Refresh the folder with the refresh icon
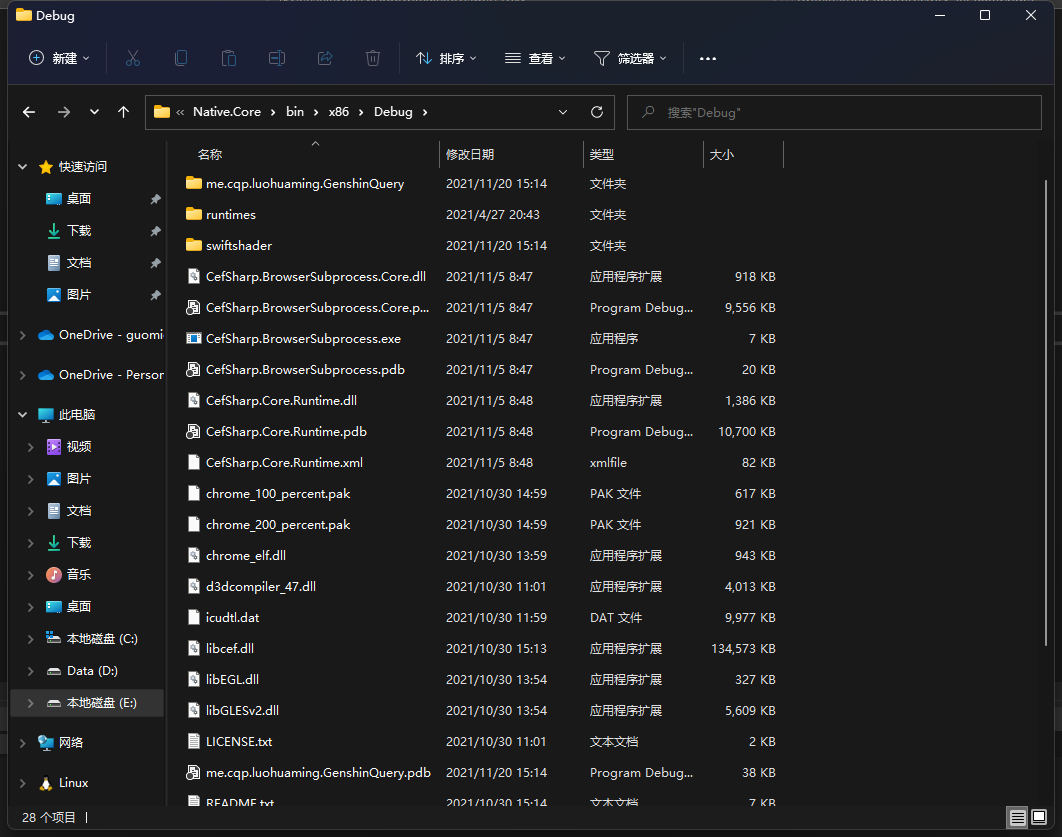The image size is (1062, 837). click(x=596, y=112)
